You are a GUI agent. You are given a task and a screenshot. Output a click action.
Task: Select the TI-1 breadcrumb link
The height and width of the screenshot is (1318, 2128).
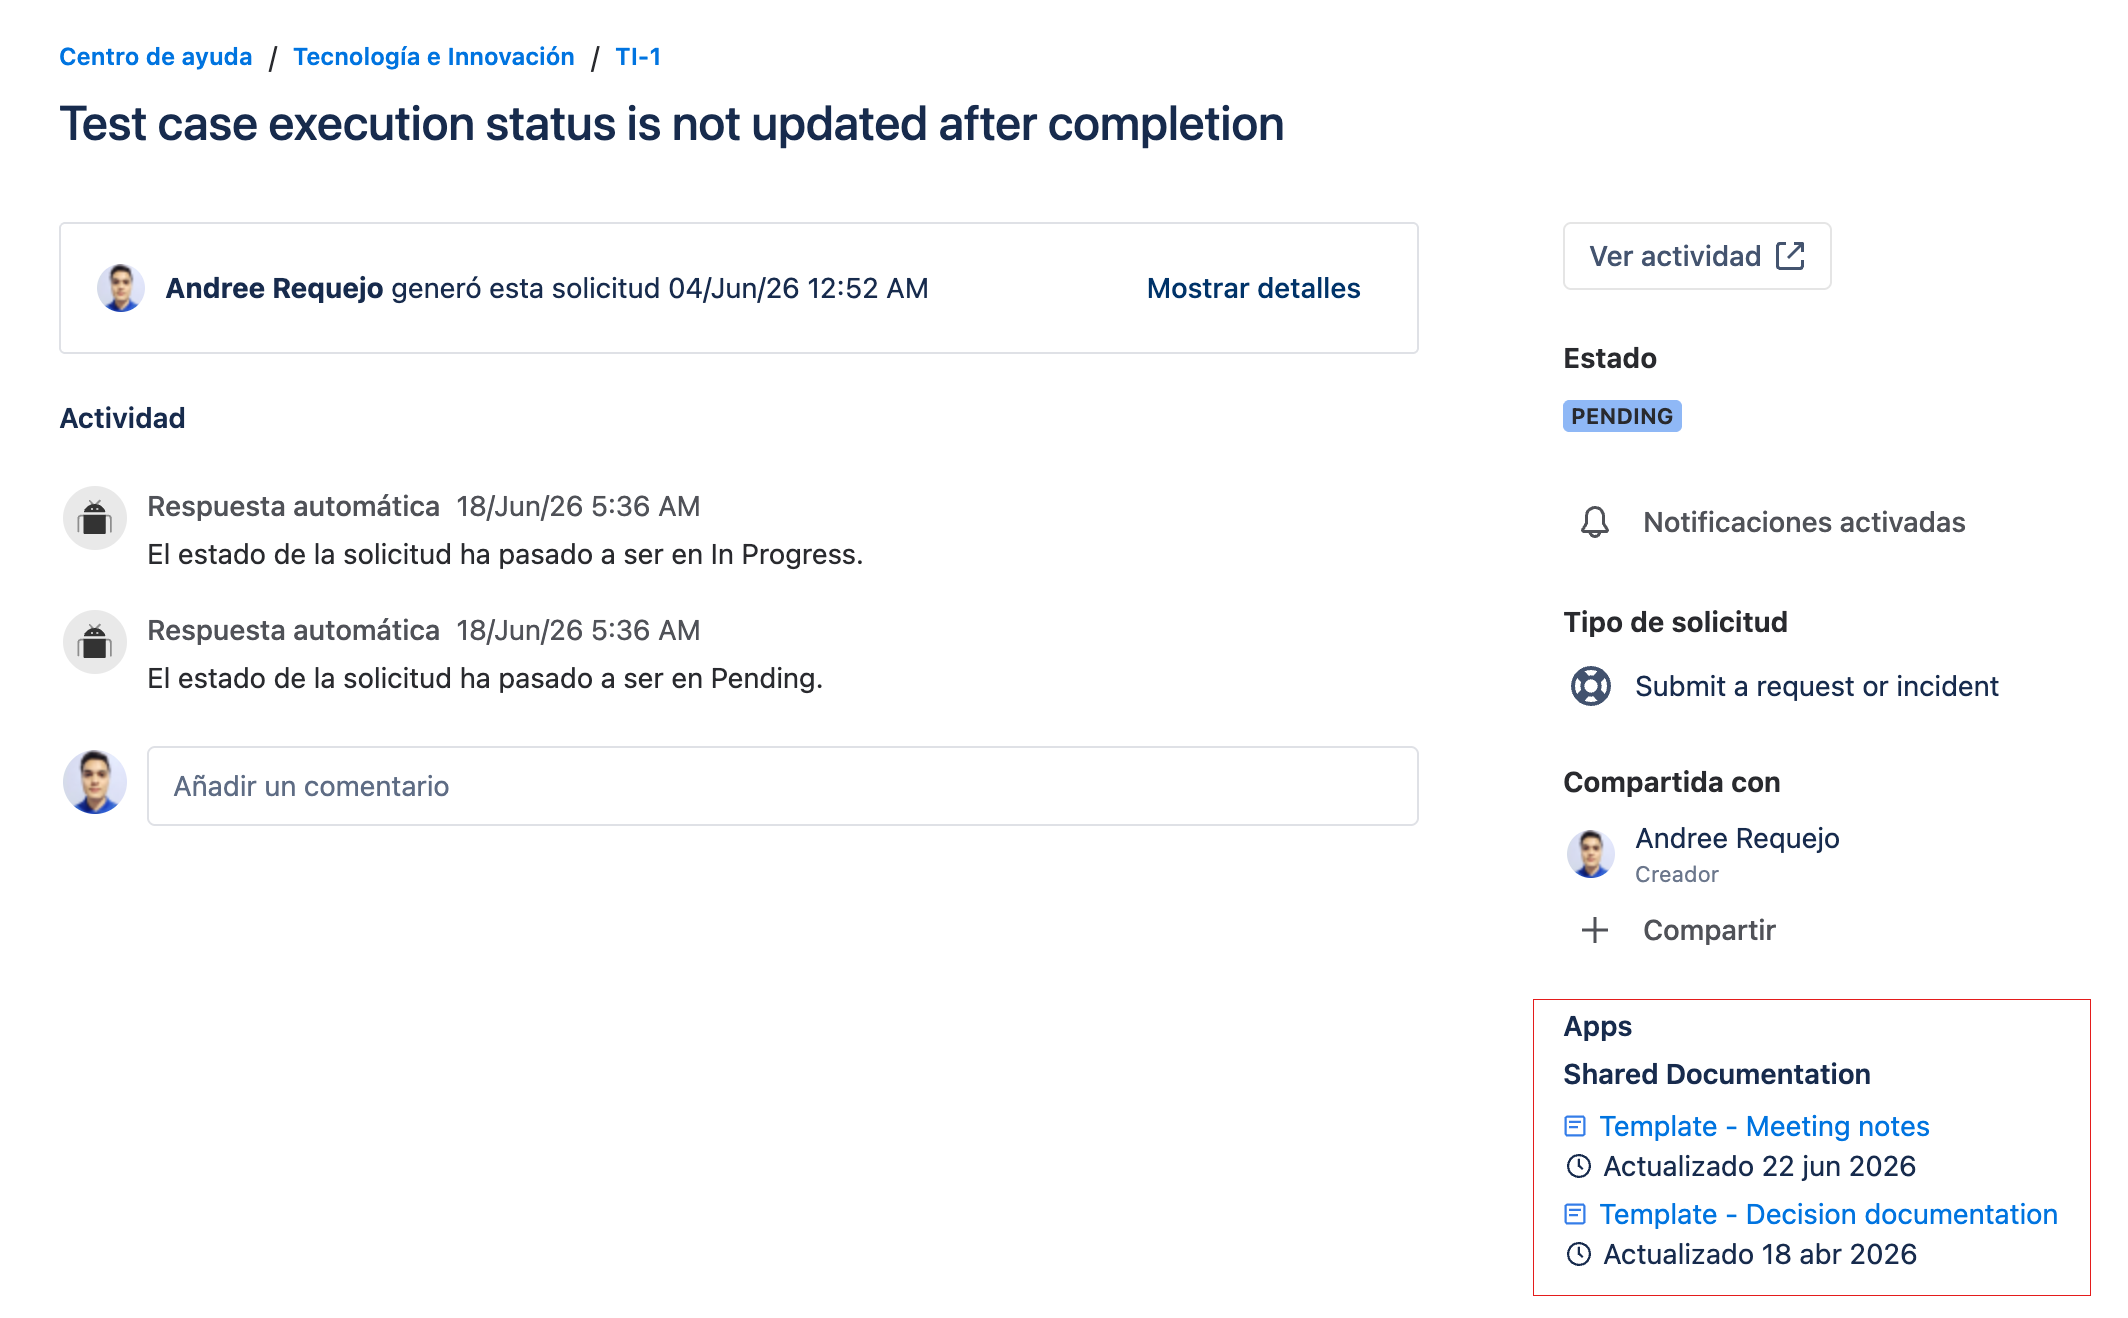[x=638, y=57]
